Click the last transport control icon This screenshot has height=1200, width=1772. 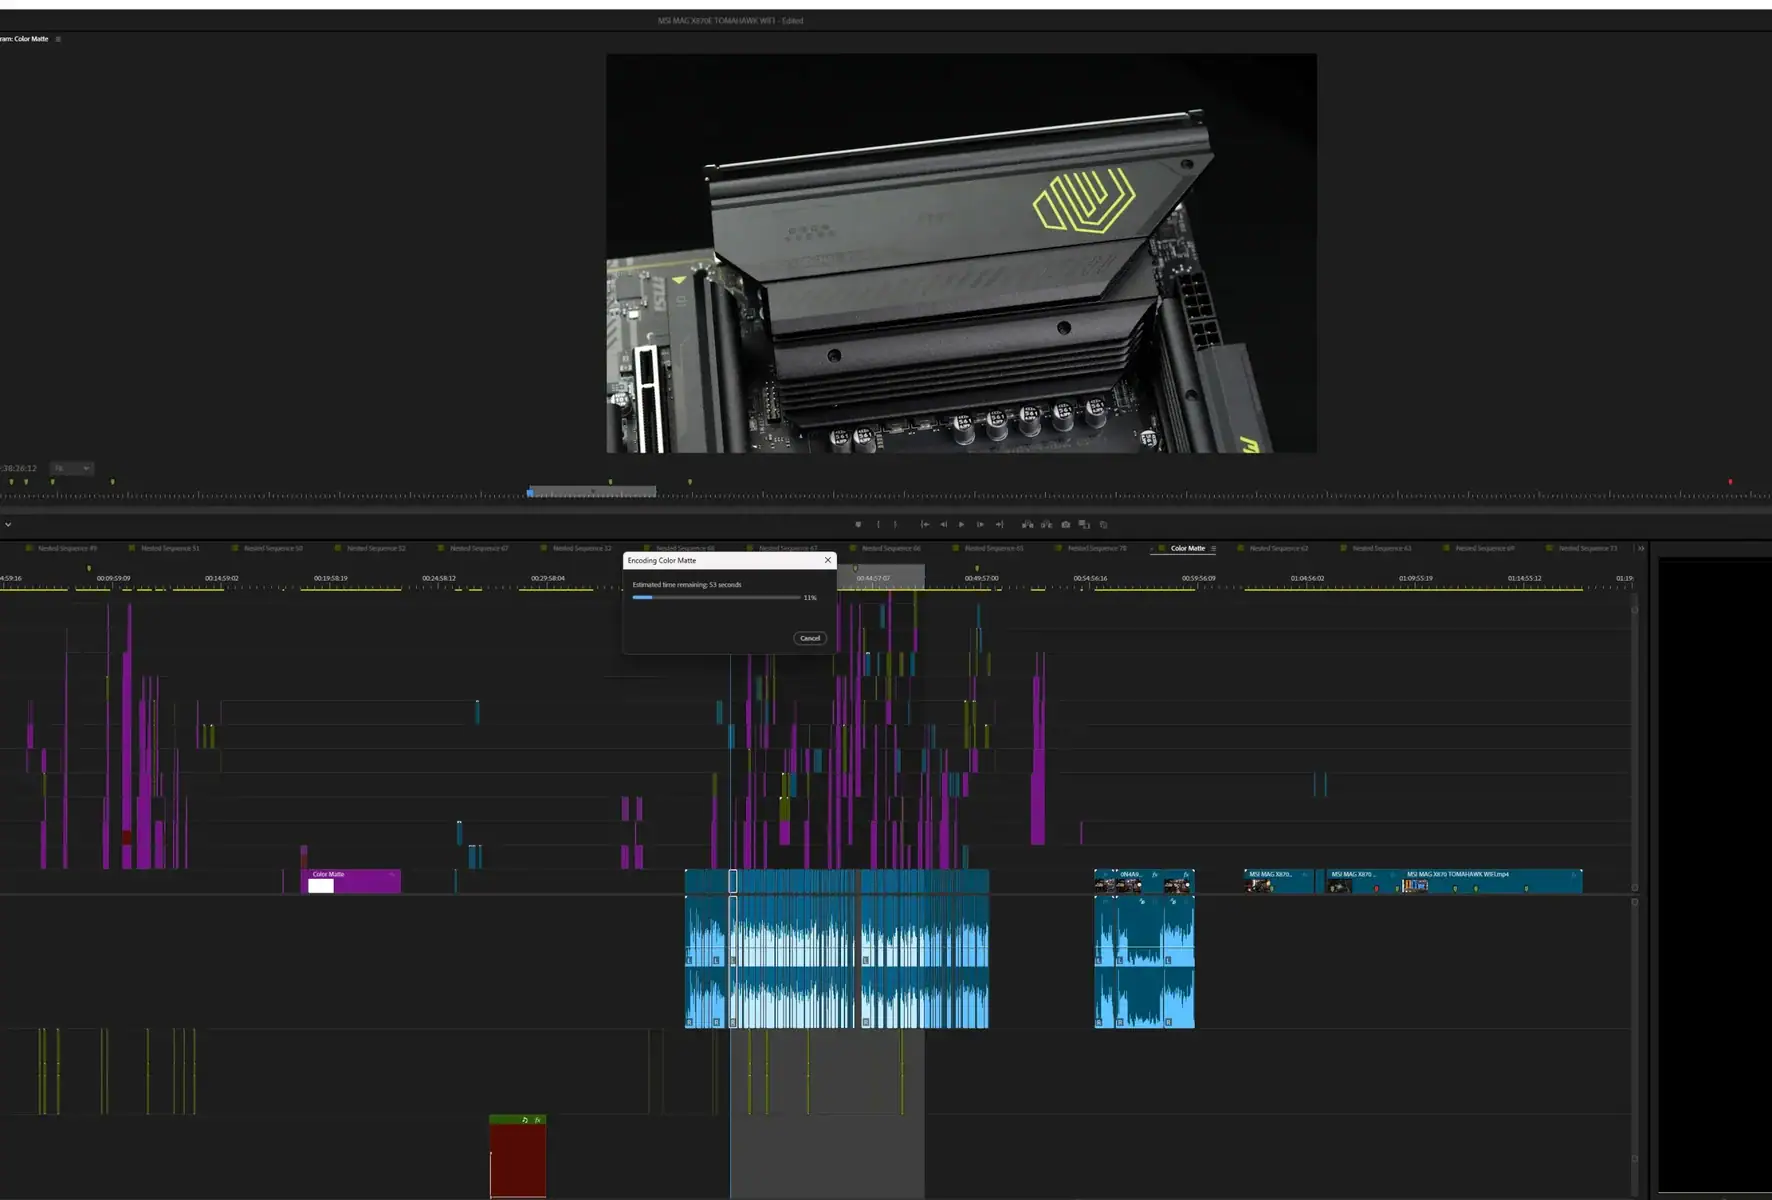click(1103, 524)
